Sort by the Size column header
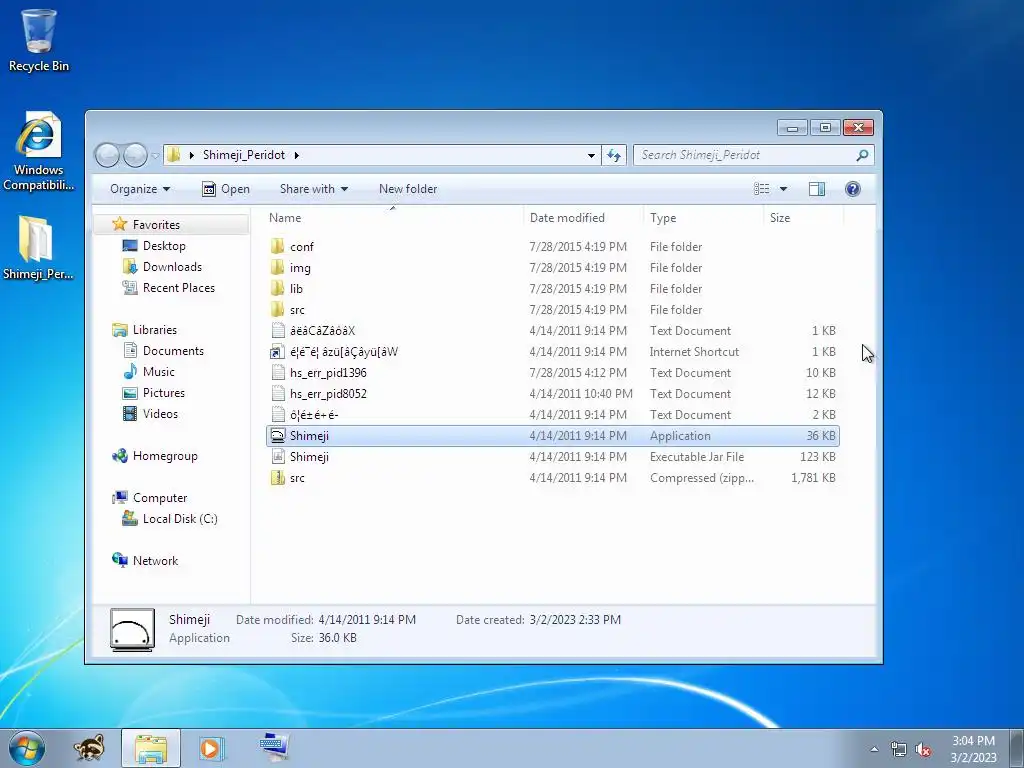 [803, 217]
